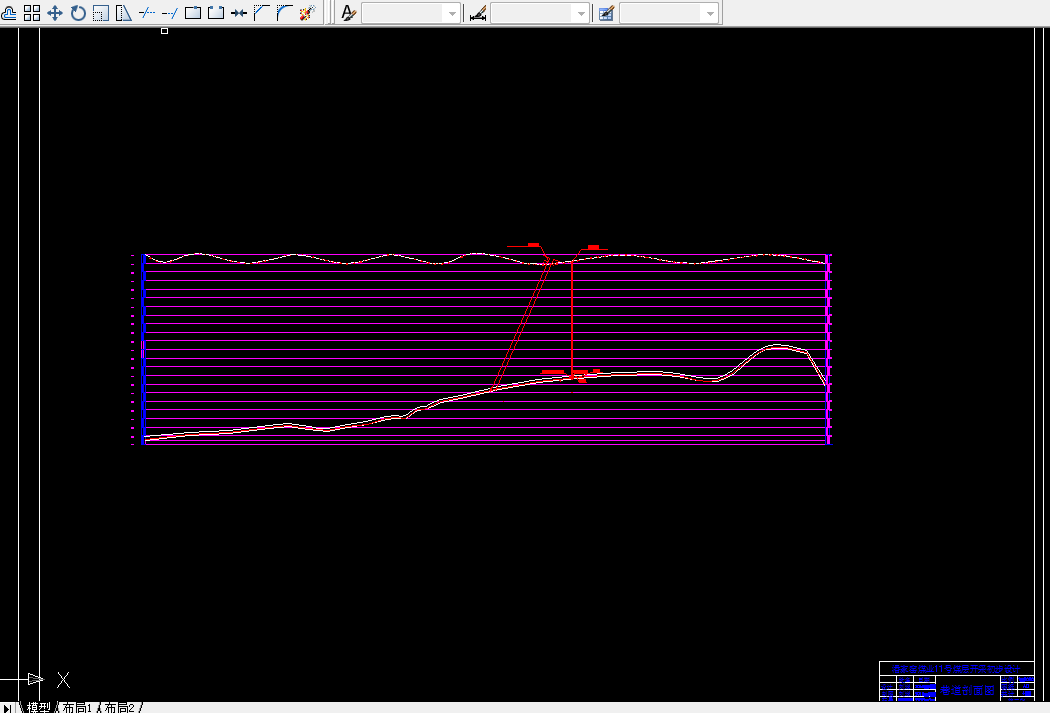Select the Scale tool
This screenshot has height=713, width=1050.
coord(100,13)
